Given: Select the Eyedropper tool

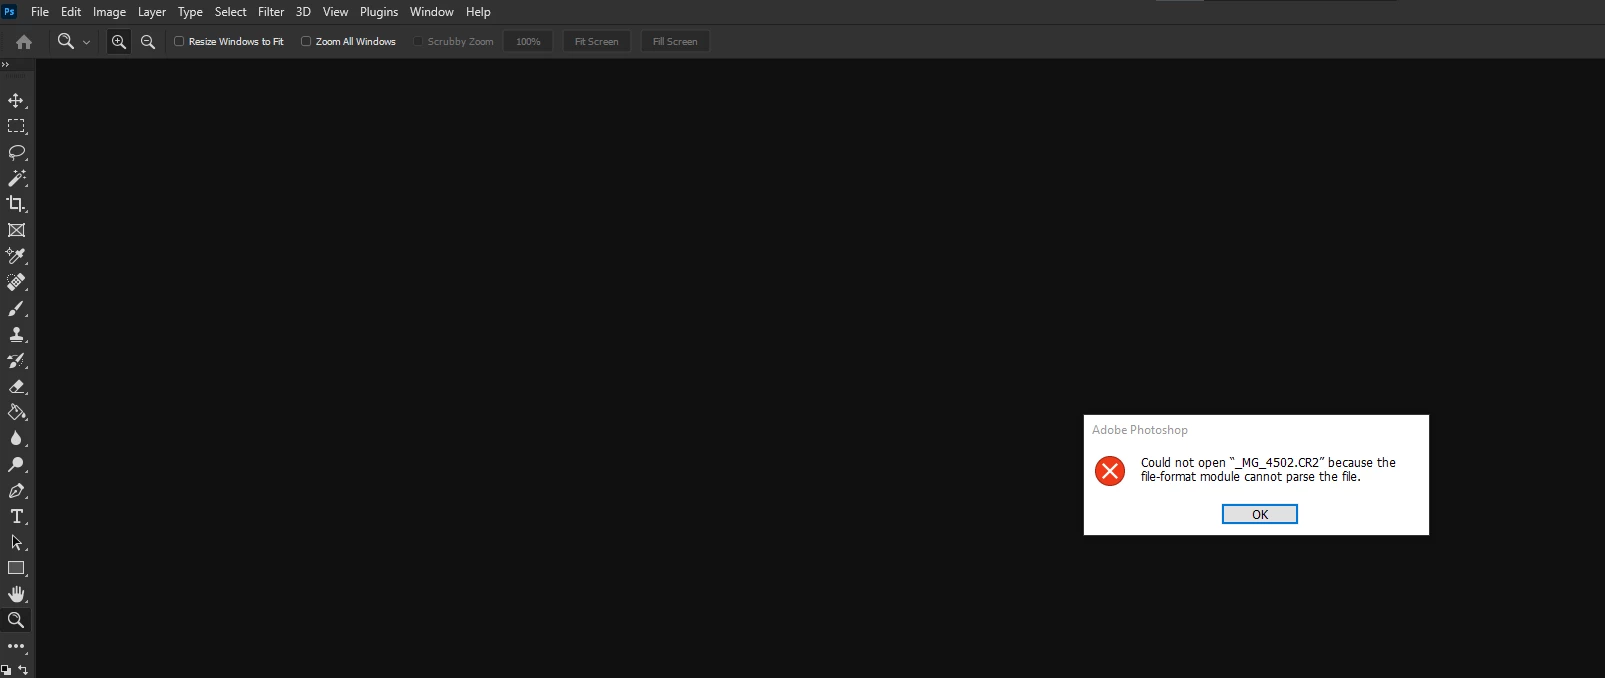Looking at the screenshot, I should tap(16, 256).
